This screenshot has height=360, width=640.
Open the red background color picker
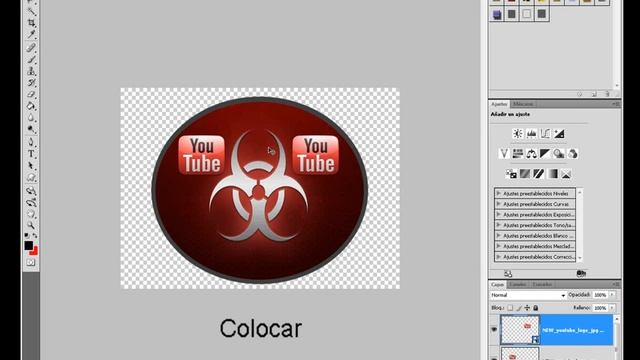point(35,251)
